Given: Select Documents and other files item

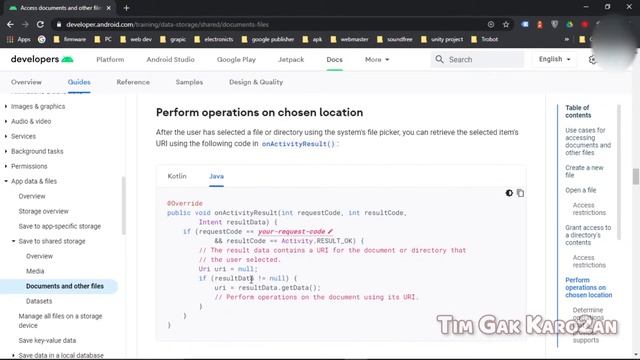Looking at the screenshot, I should (x=65, y=286).
